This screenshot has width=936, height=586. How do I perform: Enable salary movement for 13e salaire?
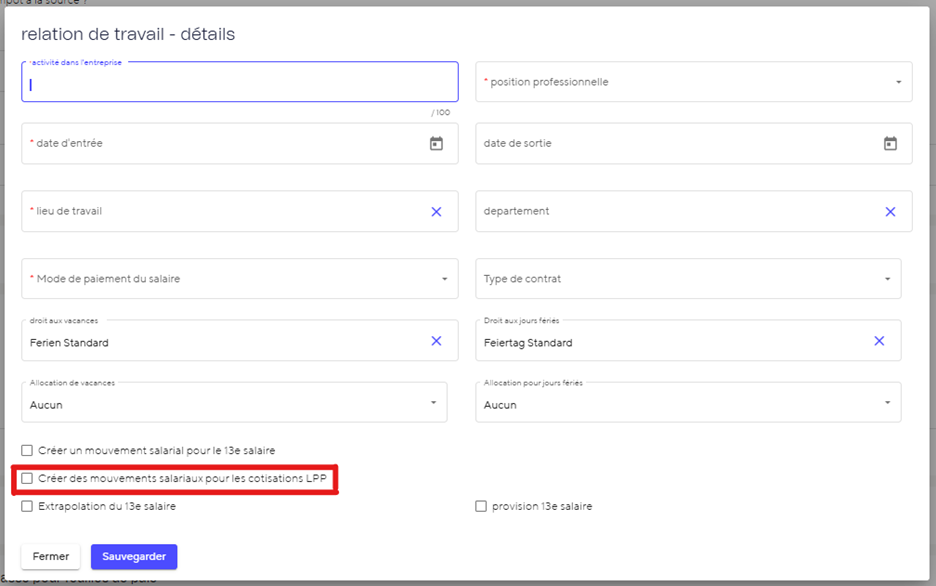point(28,451)
